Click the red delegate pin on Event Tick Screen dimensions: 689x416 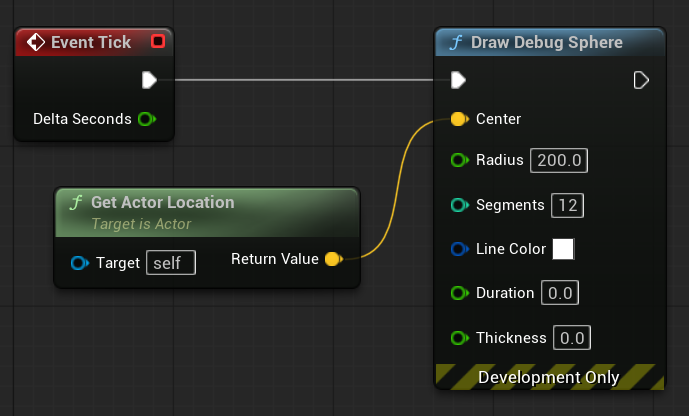pyautogui.click(x=157, y=42)
